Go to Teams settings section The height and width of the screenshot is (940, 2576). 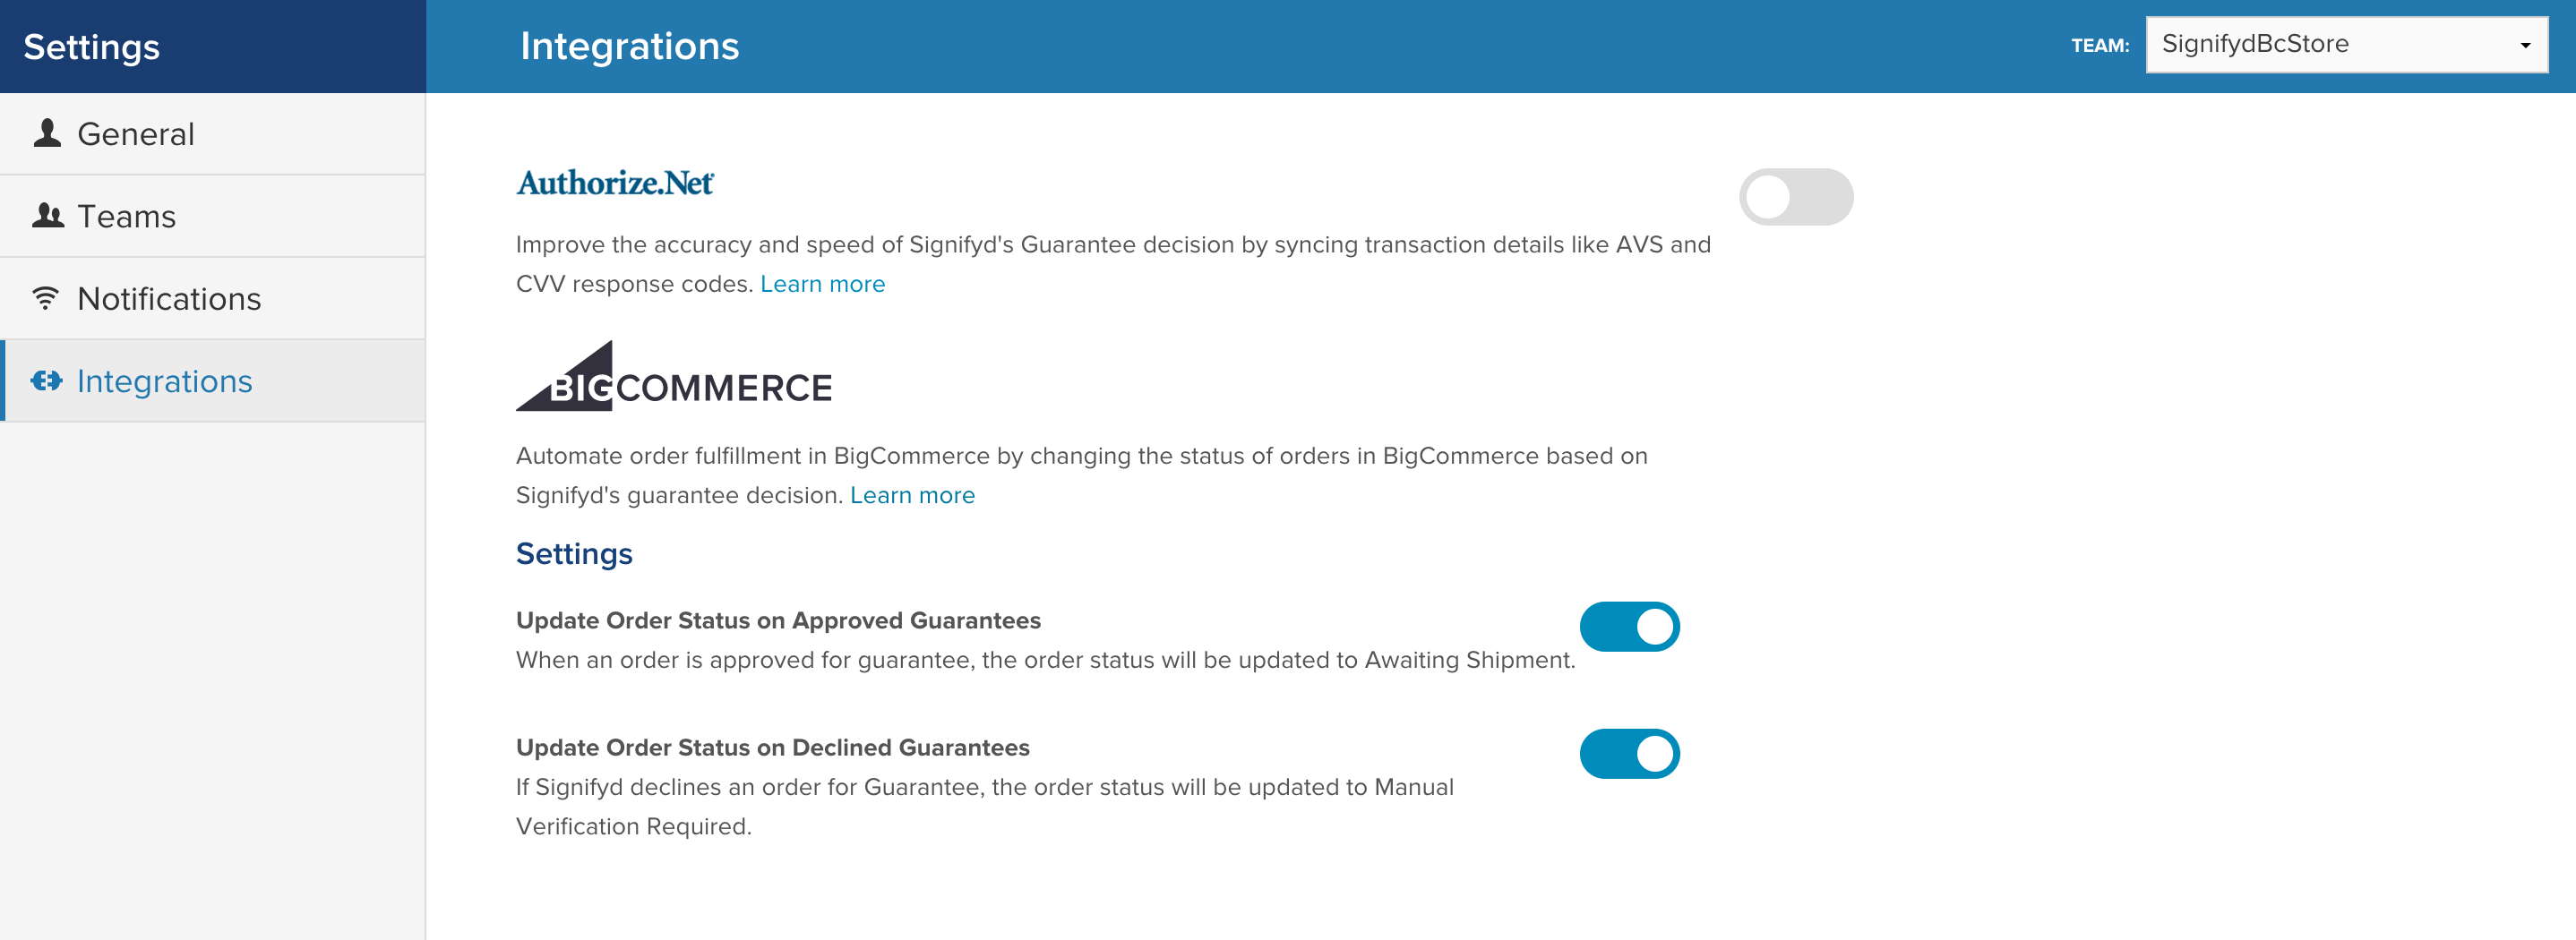coord(127,217)
